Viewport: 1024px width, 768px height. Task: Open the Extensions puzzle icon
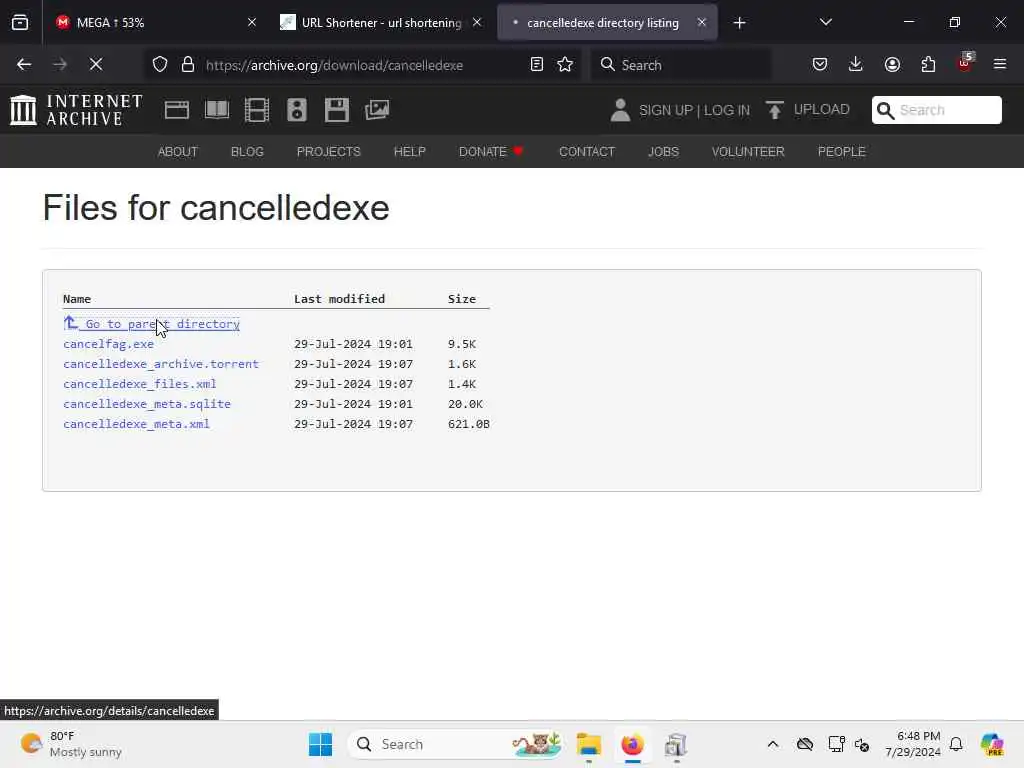coord(928,65)
